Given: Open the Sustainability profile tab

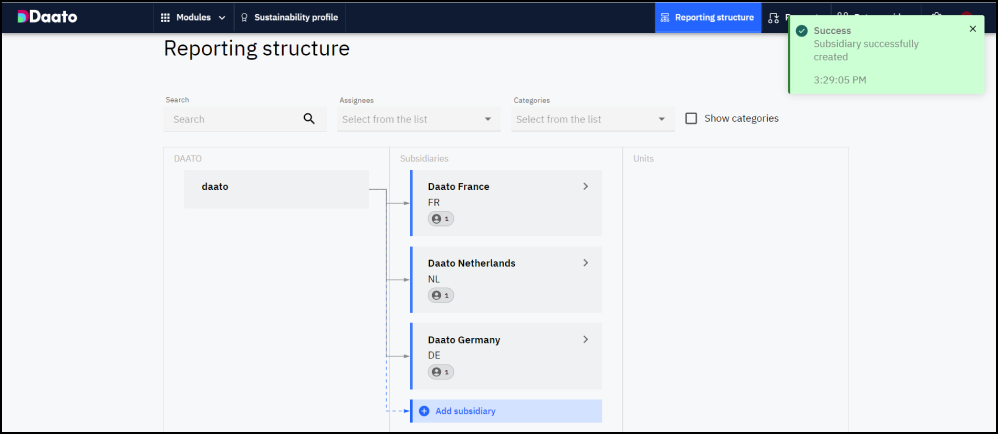Looking at the screenshot, I should pyautogui.click(x=290, y=17).
